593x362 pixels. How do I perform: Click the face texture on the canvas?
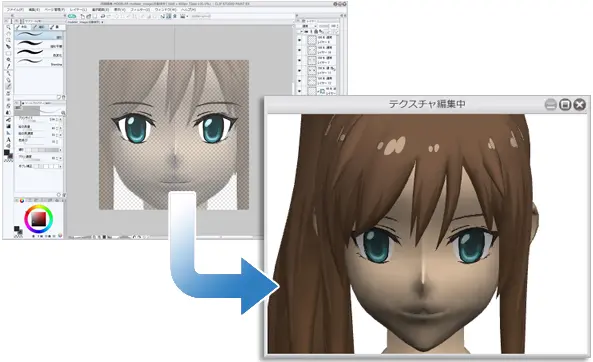click(x=174, y=135)
